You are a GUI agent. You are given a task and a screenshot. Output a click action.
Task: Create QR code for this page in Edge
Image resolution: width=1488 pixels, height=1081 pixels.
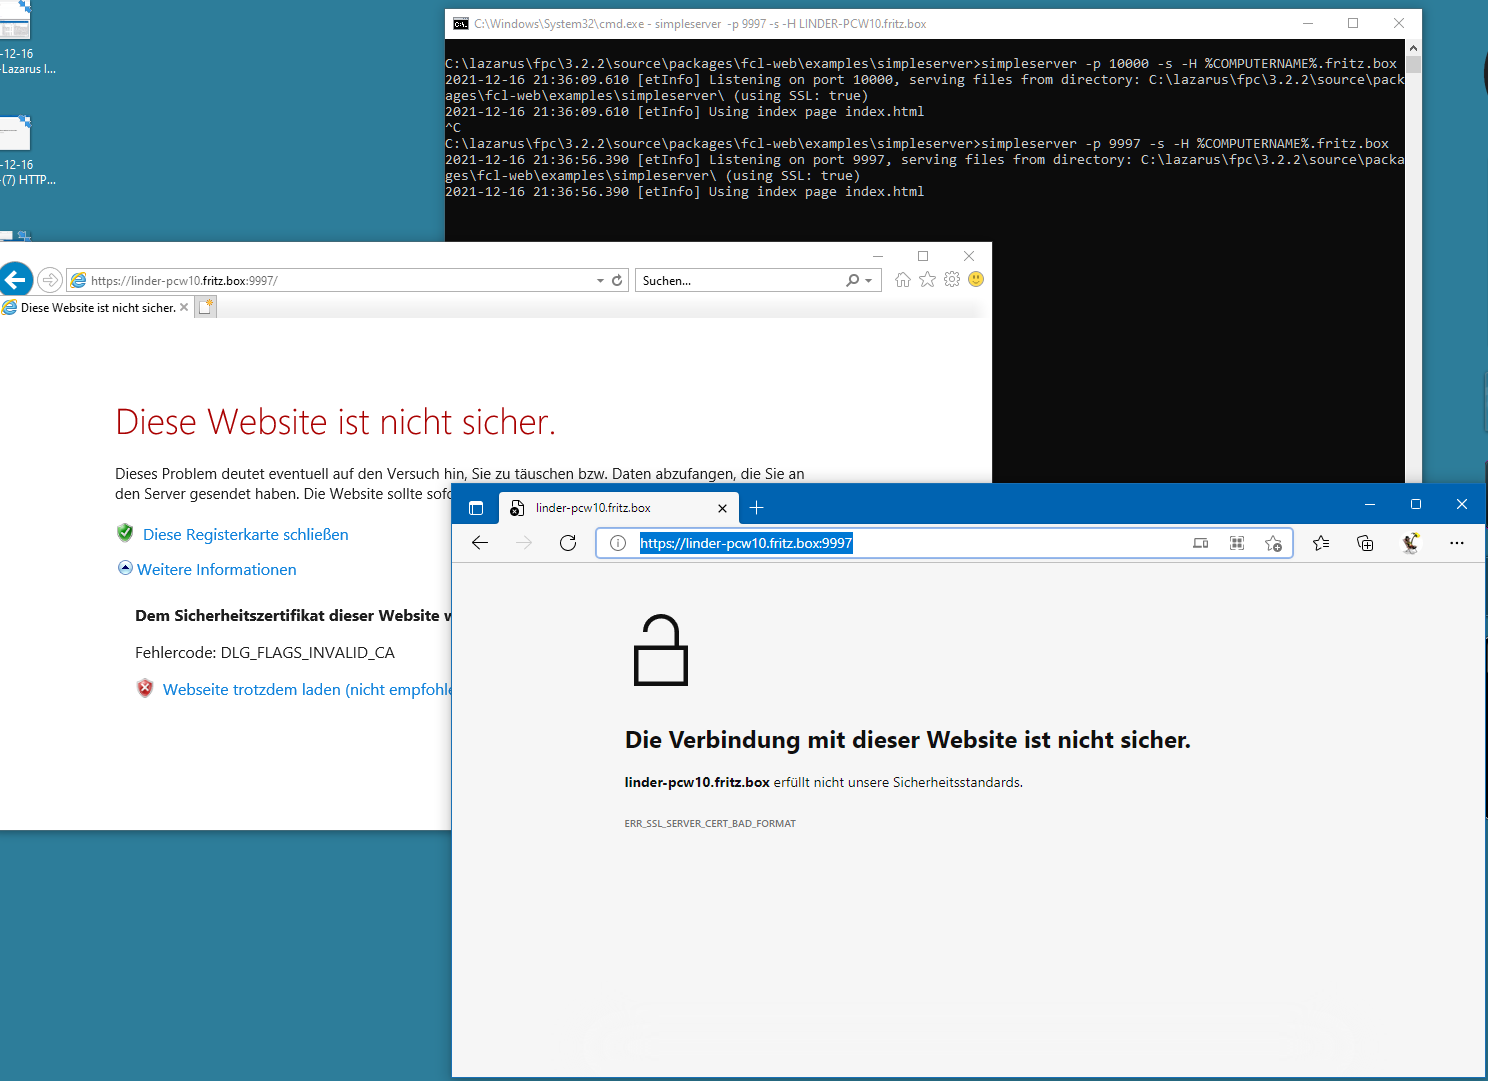(1237, 543)
